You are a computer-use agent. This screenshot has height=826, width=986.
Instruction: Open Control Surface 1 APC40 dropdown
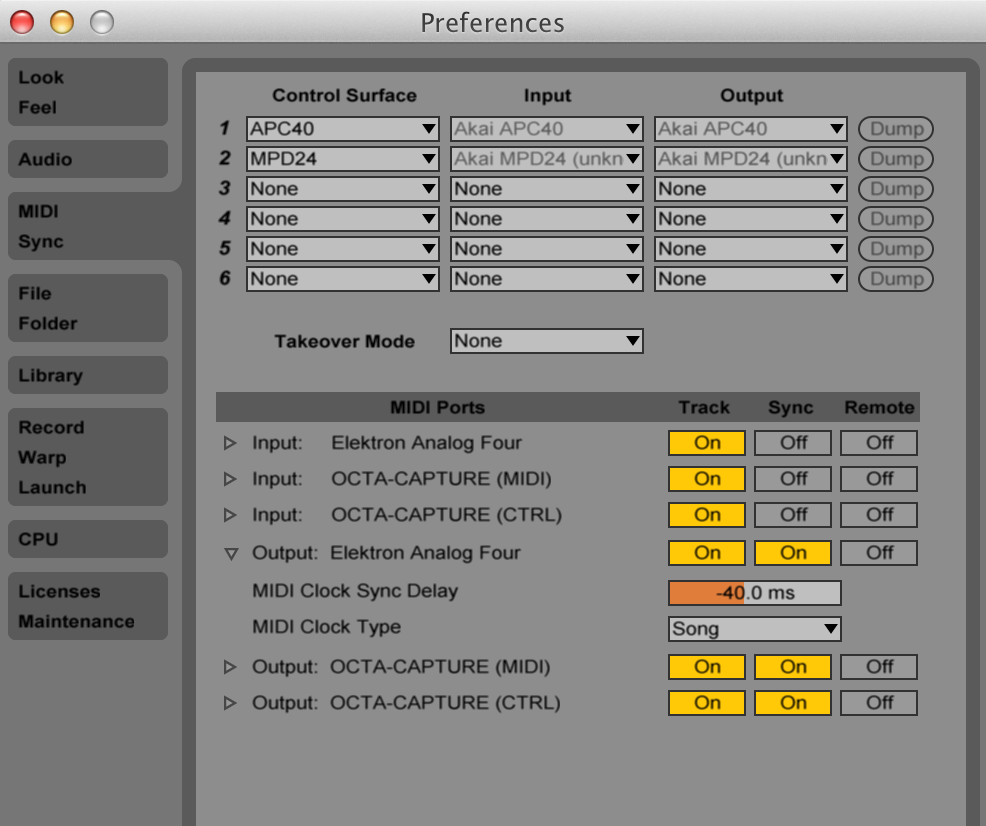[343, 129]
